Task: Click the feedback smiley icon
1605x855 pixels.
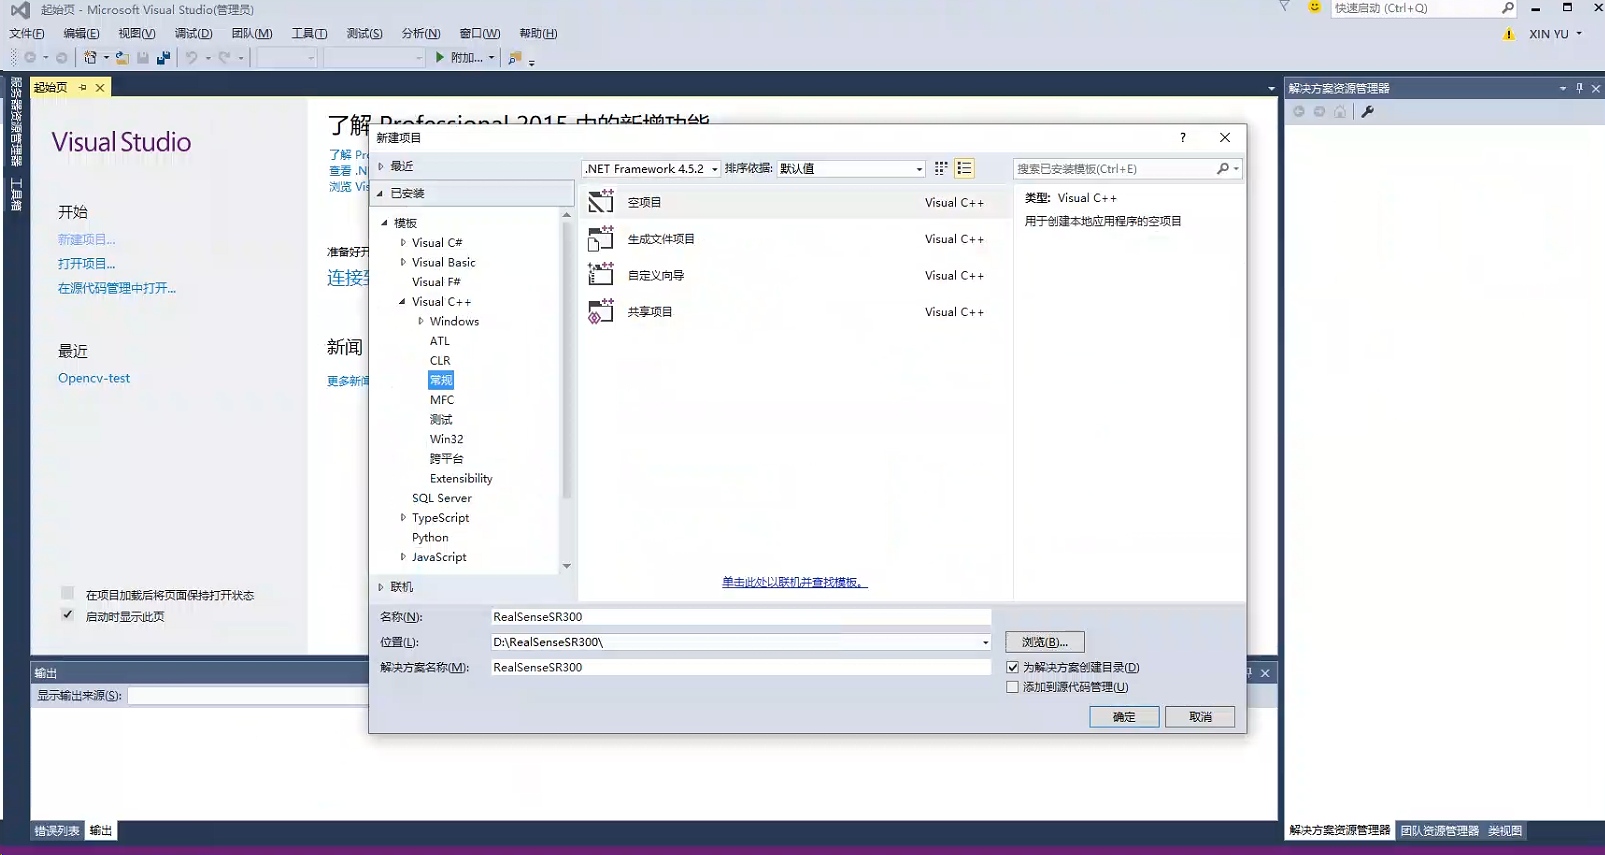Action: click(x=1314, y=7)
